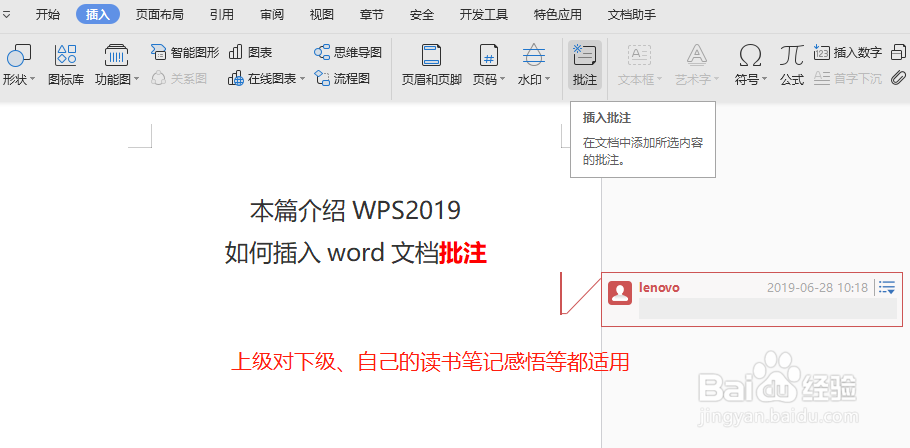Click the lenovo author name in comment
This screenshot has width=910, height=448.
pos(659,287)
